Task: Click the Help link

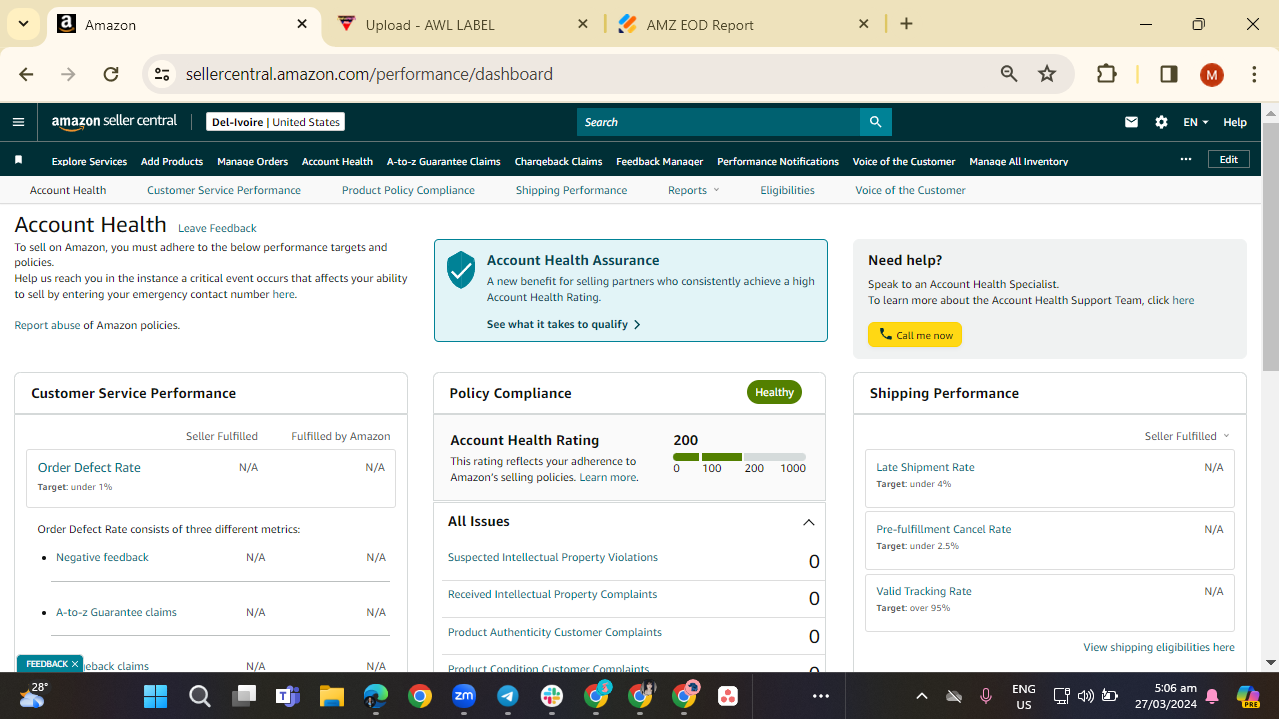Action: point(1235,122)
